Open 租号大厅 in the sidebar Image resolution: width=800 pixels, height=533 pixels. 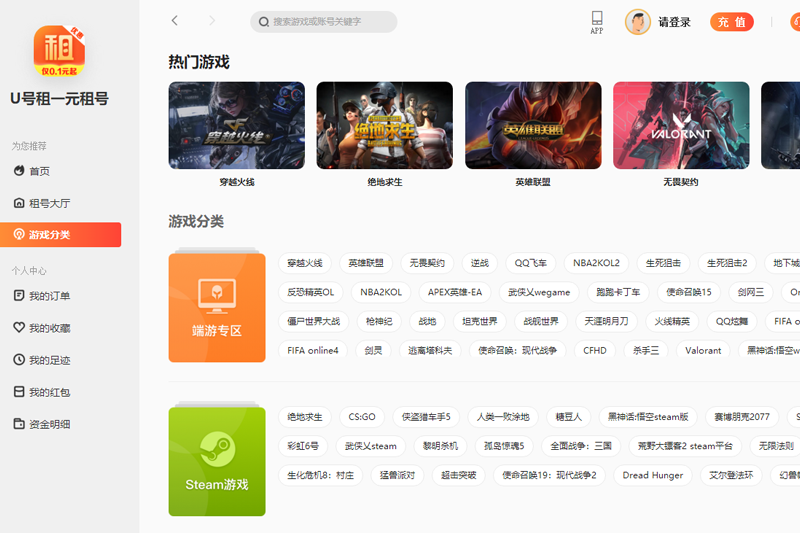49,203
